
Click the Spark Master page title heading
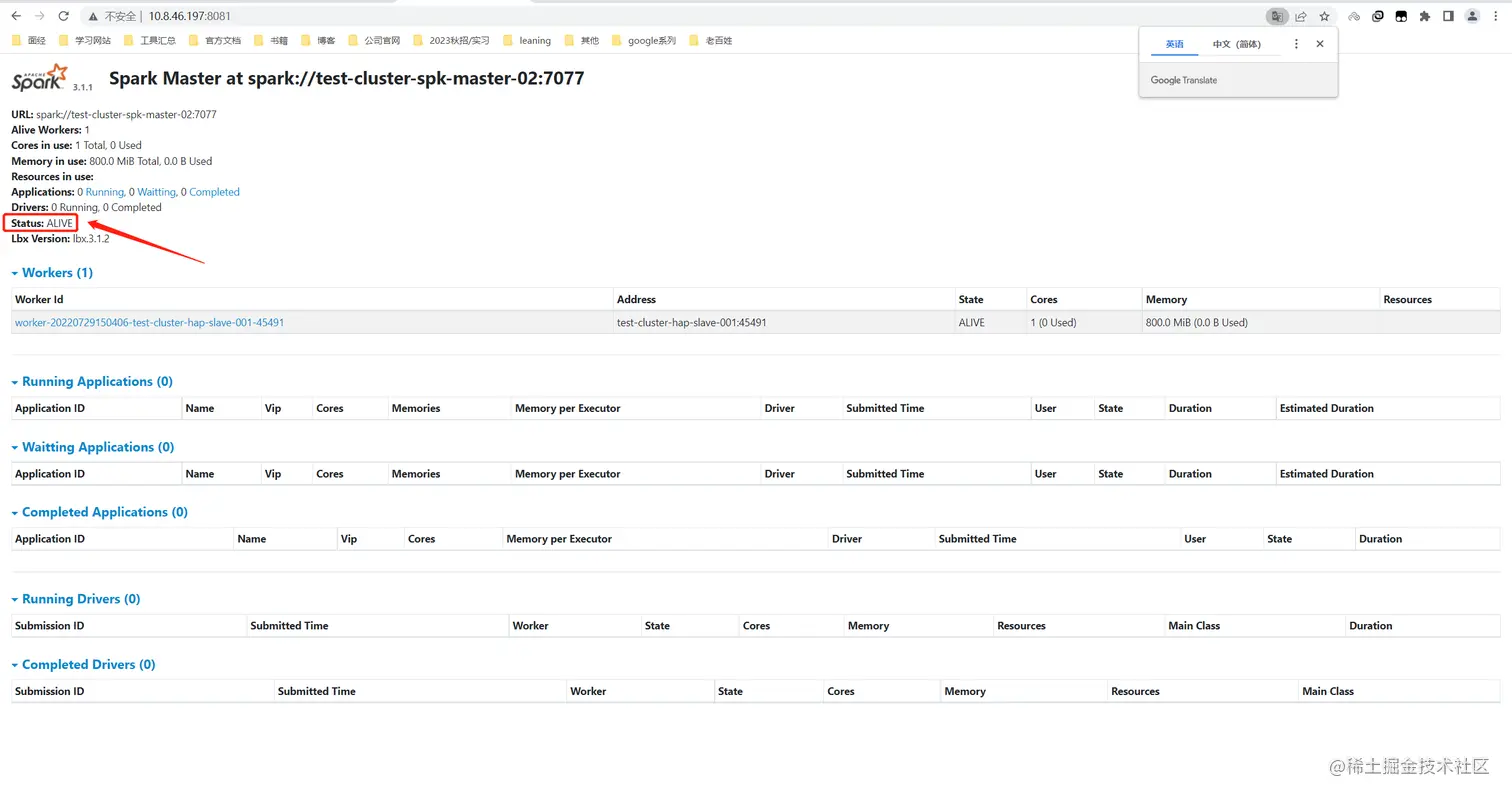pos(346,79)
